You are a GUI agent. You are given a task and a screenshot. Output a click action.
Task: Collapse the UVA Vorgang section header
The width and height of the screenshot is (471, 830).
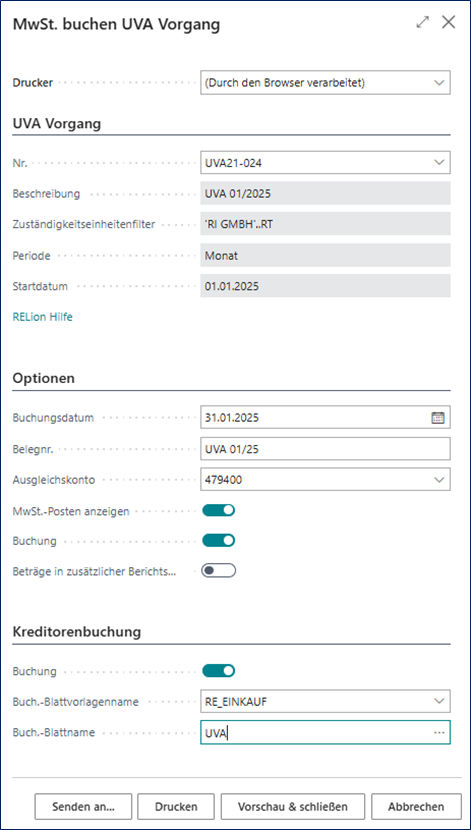(57, 124)
